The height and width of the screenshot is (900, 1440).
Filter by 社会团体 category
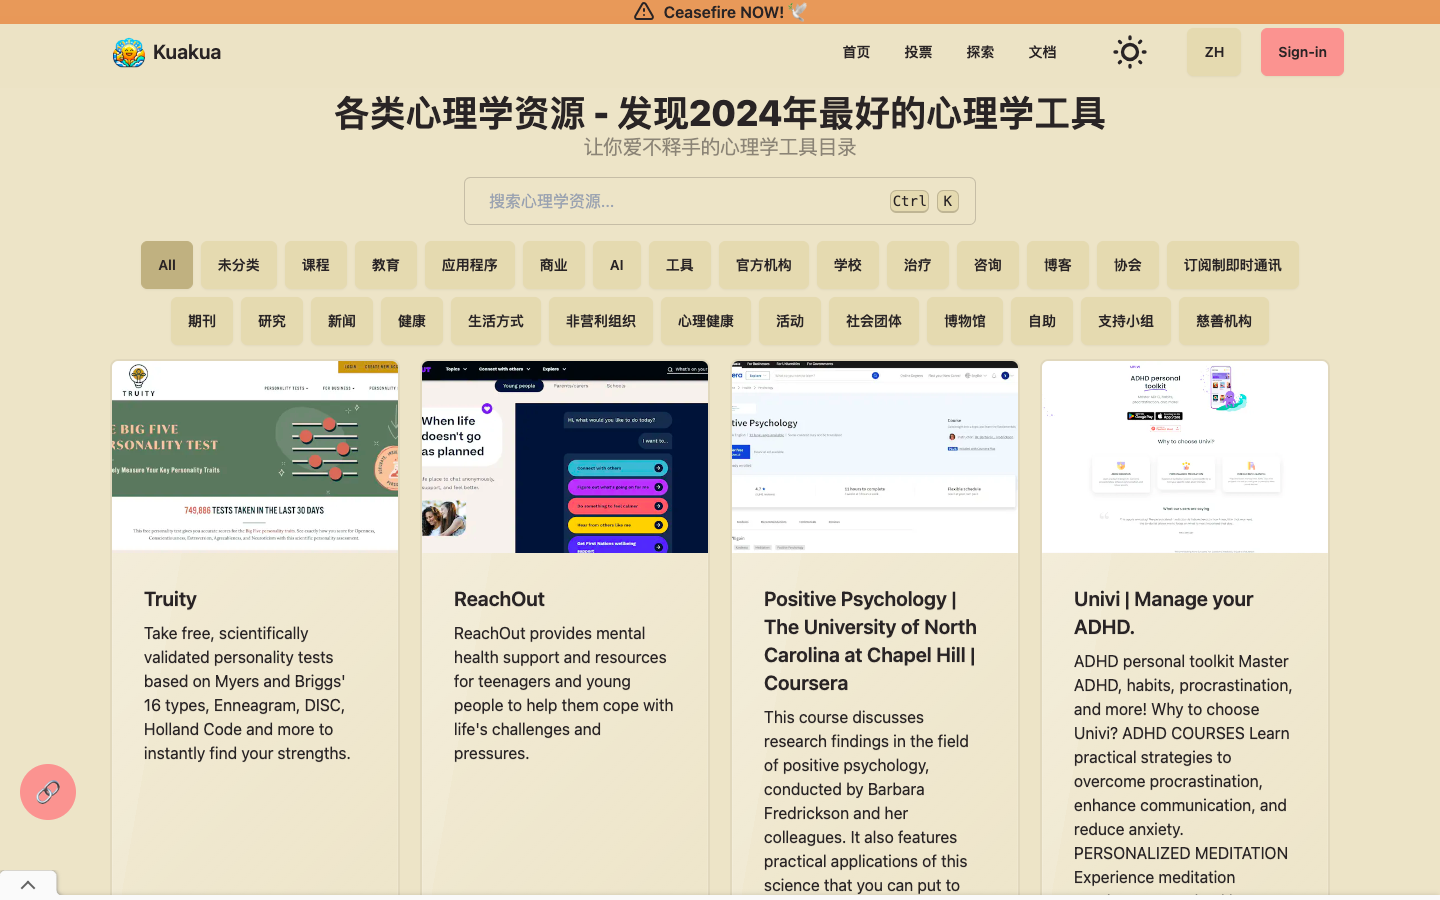[874, 321]
